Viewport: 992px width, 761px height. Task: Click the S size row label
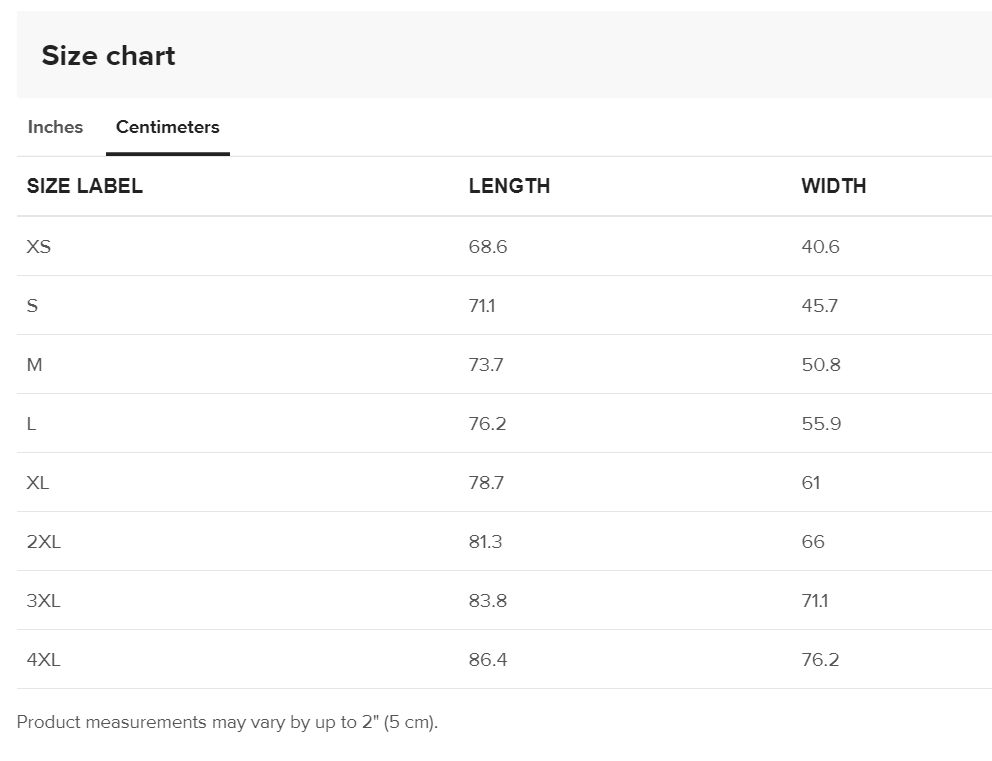(33, 305)
